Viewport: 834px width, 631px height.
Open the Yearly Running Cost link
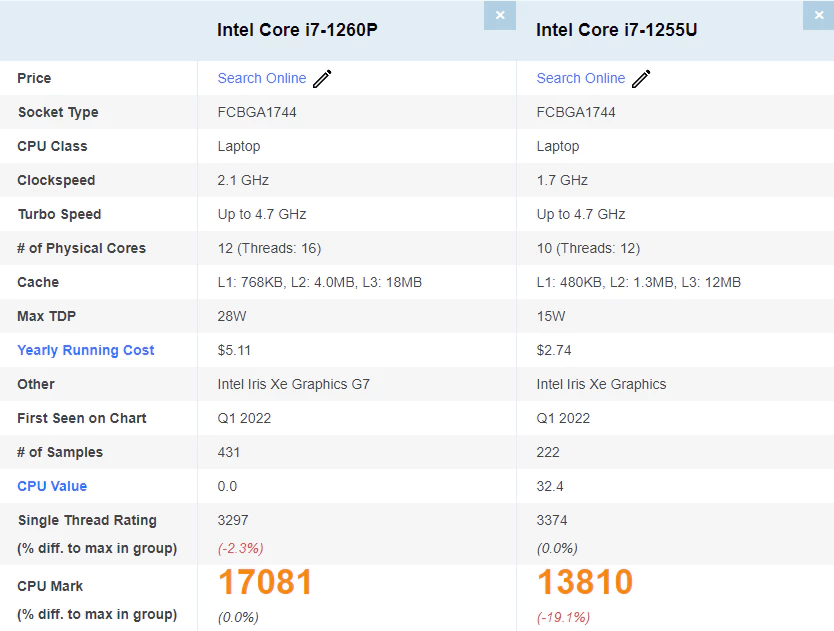coord(86,350)
